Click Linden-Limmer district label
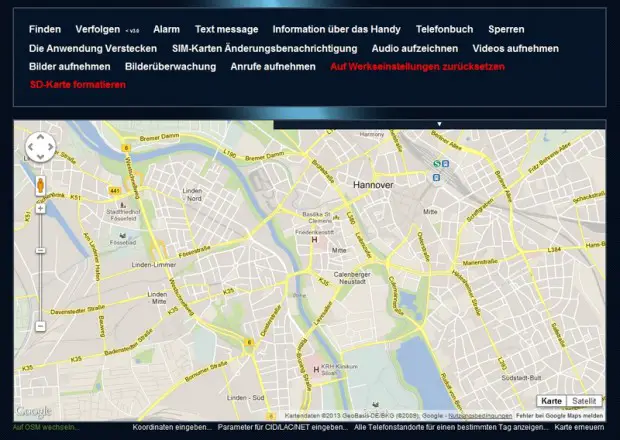This screenshot has width=620, height=440. click(x=154, y=265)
